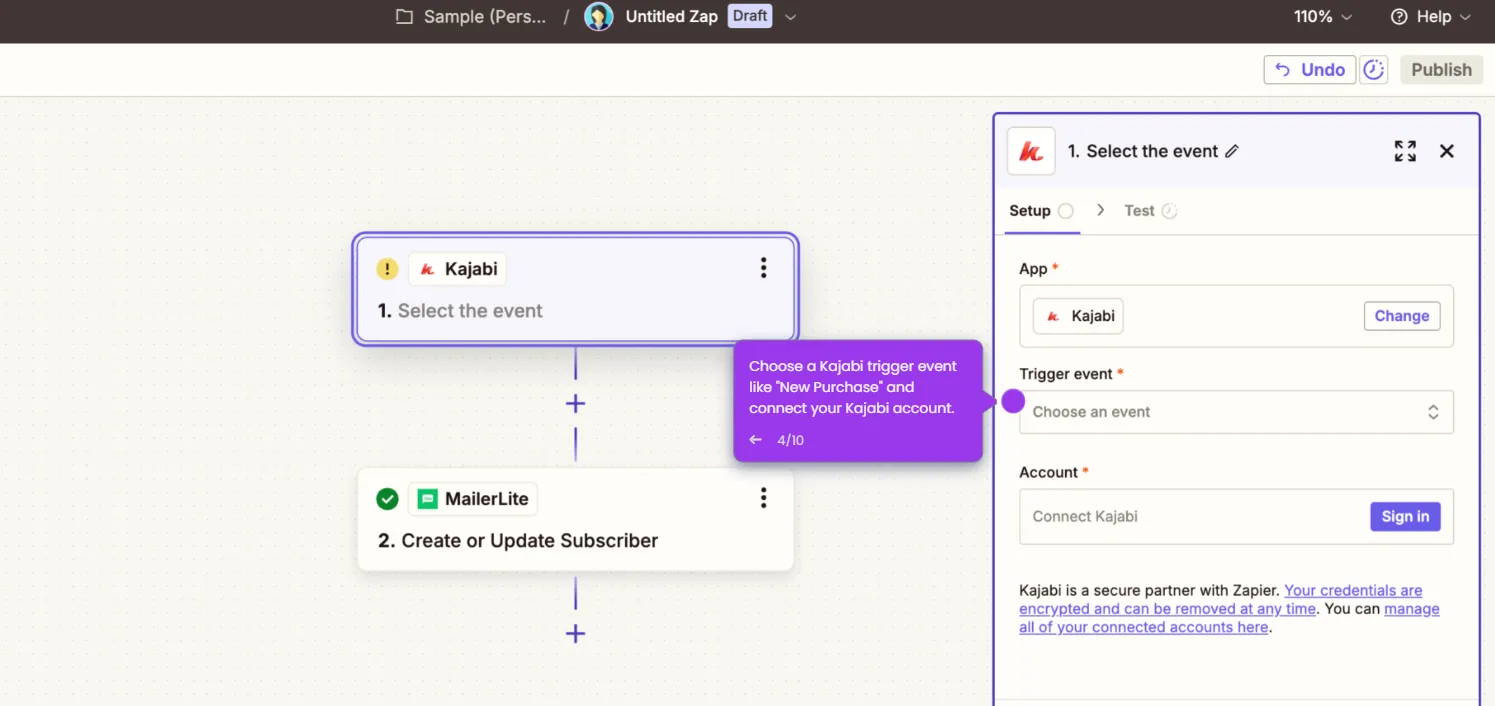The width and height of the screenshot is (1495, 706).
Task: Click the green check icon on MailerLite step
Action: pos(387,499)
